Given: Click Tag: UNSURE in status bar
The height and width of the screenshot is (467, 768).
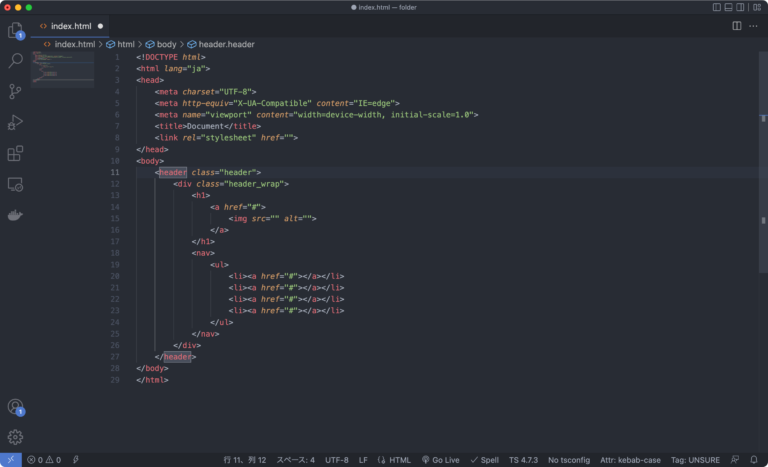Looking at the screenshot, I should 695,460.
